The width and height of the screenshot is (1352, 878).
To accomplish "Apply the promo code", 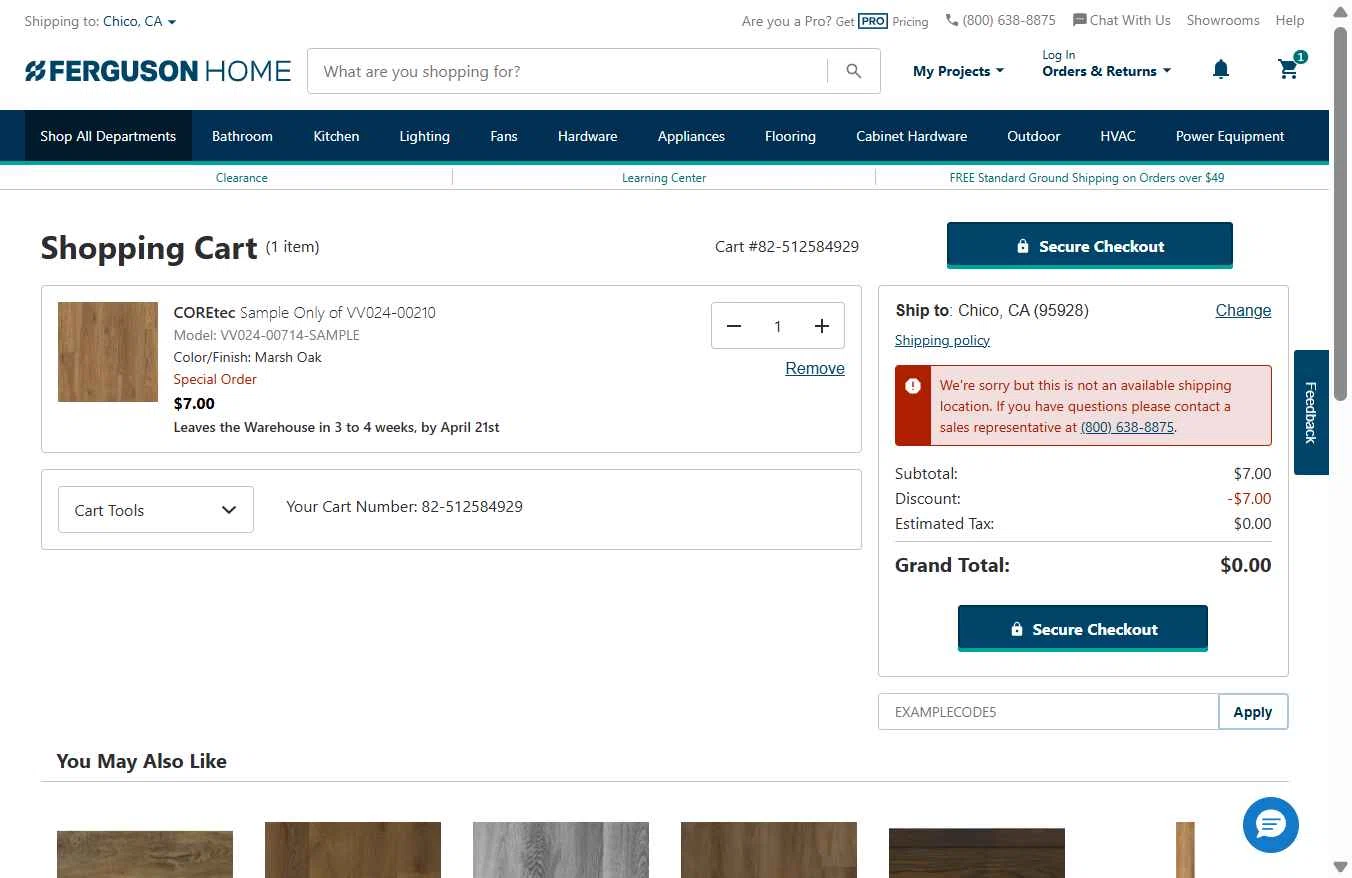I will tap(1252, 712).
